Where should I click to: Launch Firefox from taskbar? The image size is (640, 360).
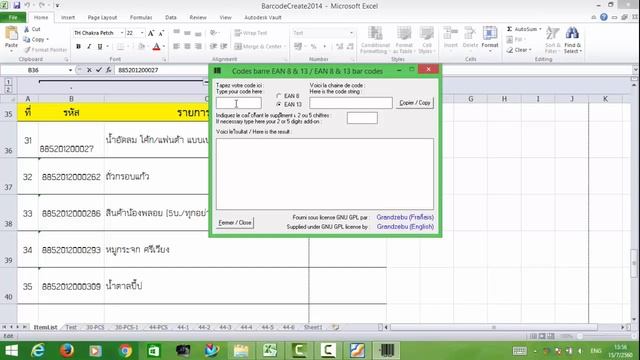pyautogui.click(x=67, y=351)
